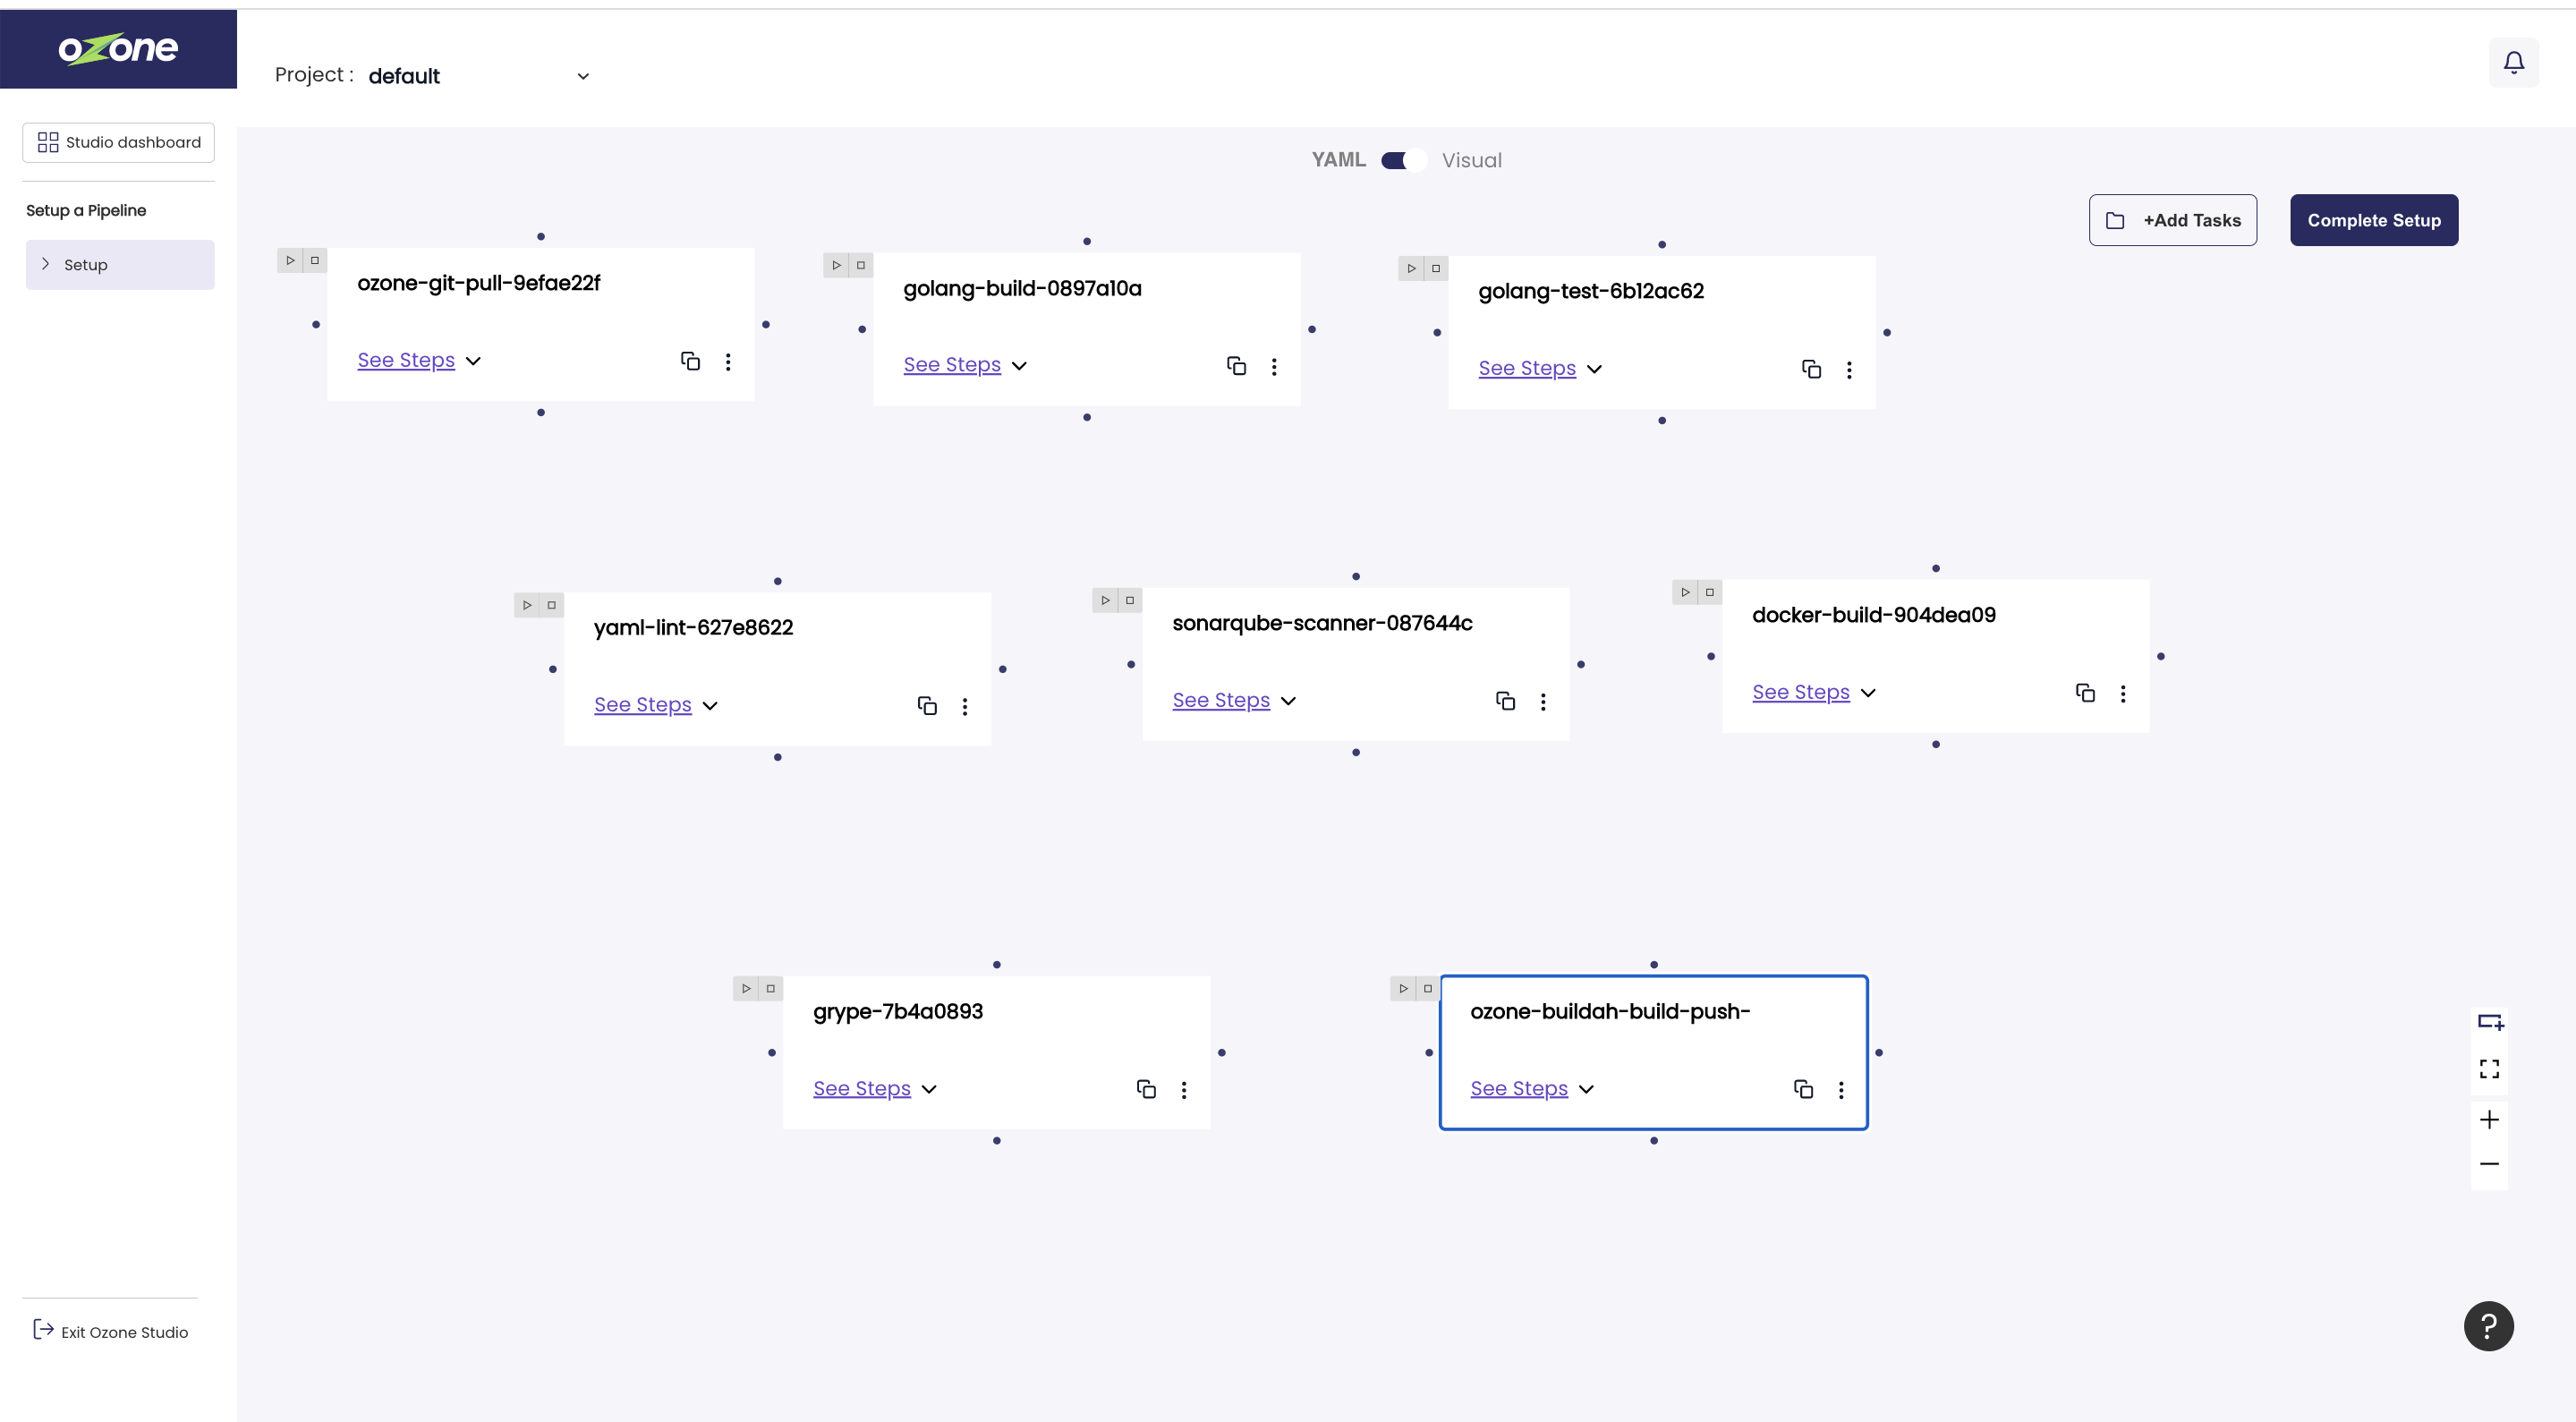Open three-dot menu for yaml-lint-627e8622

tap(965, 707)
